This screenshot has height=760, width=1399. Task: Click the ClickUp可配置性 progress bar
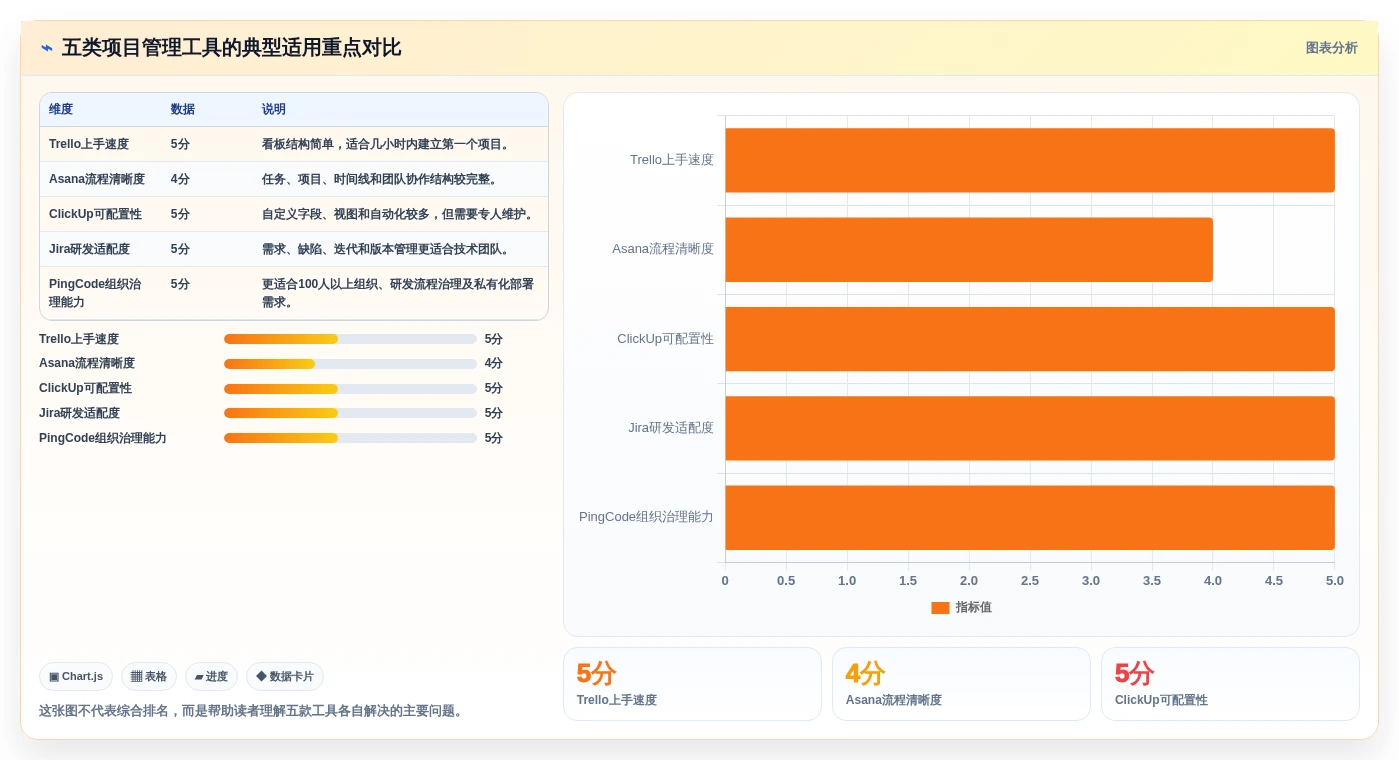tap(350, 389)
